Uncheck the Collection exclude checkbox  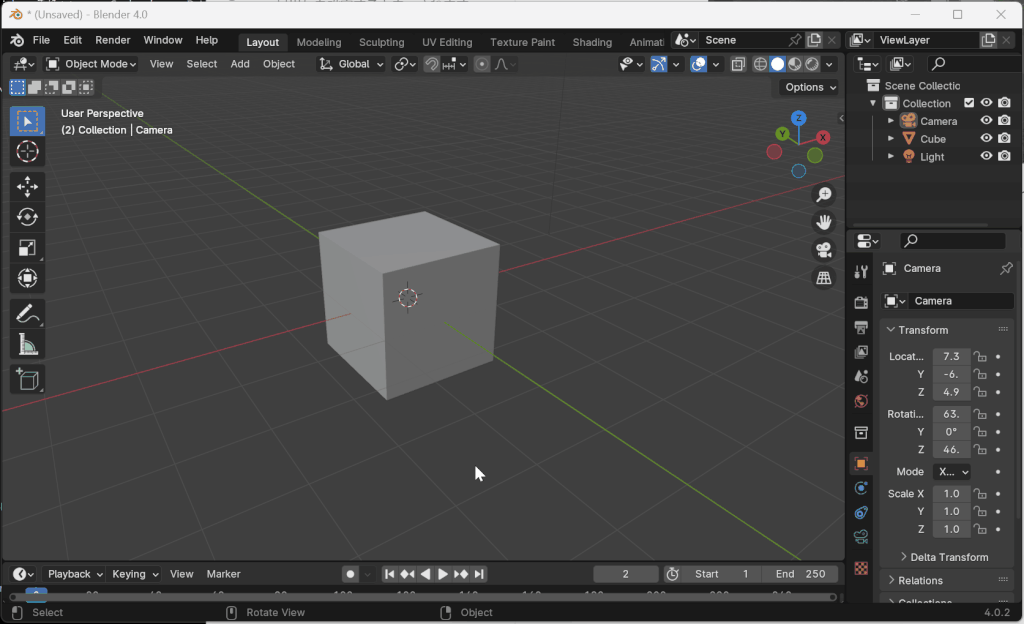click(x=968, y=103)
